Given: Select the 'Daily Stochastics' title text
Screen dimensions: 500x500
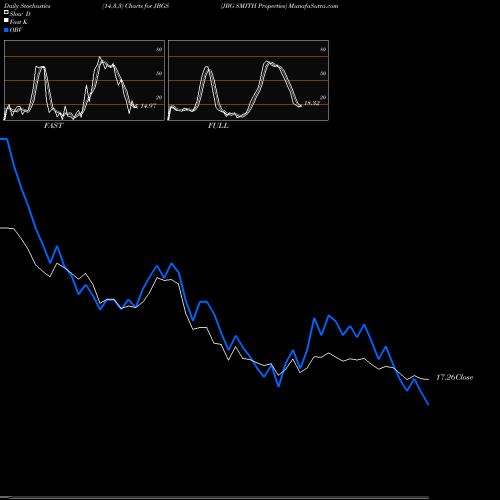Looking at the screenshot, I should 27,6.
